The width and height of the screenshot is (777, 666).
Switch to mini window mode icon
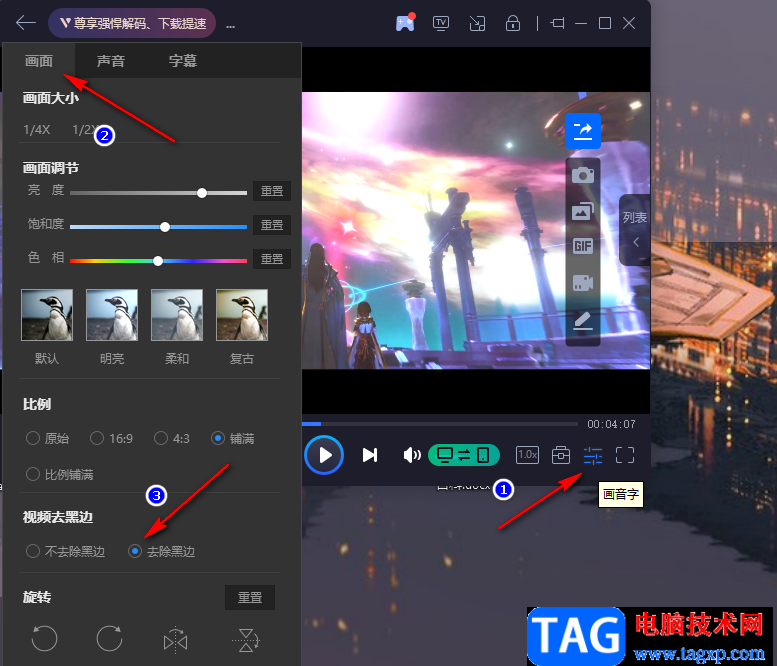[x=477, y=23]
